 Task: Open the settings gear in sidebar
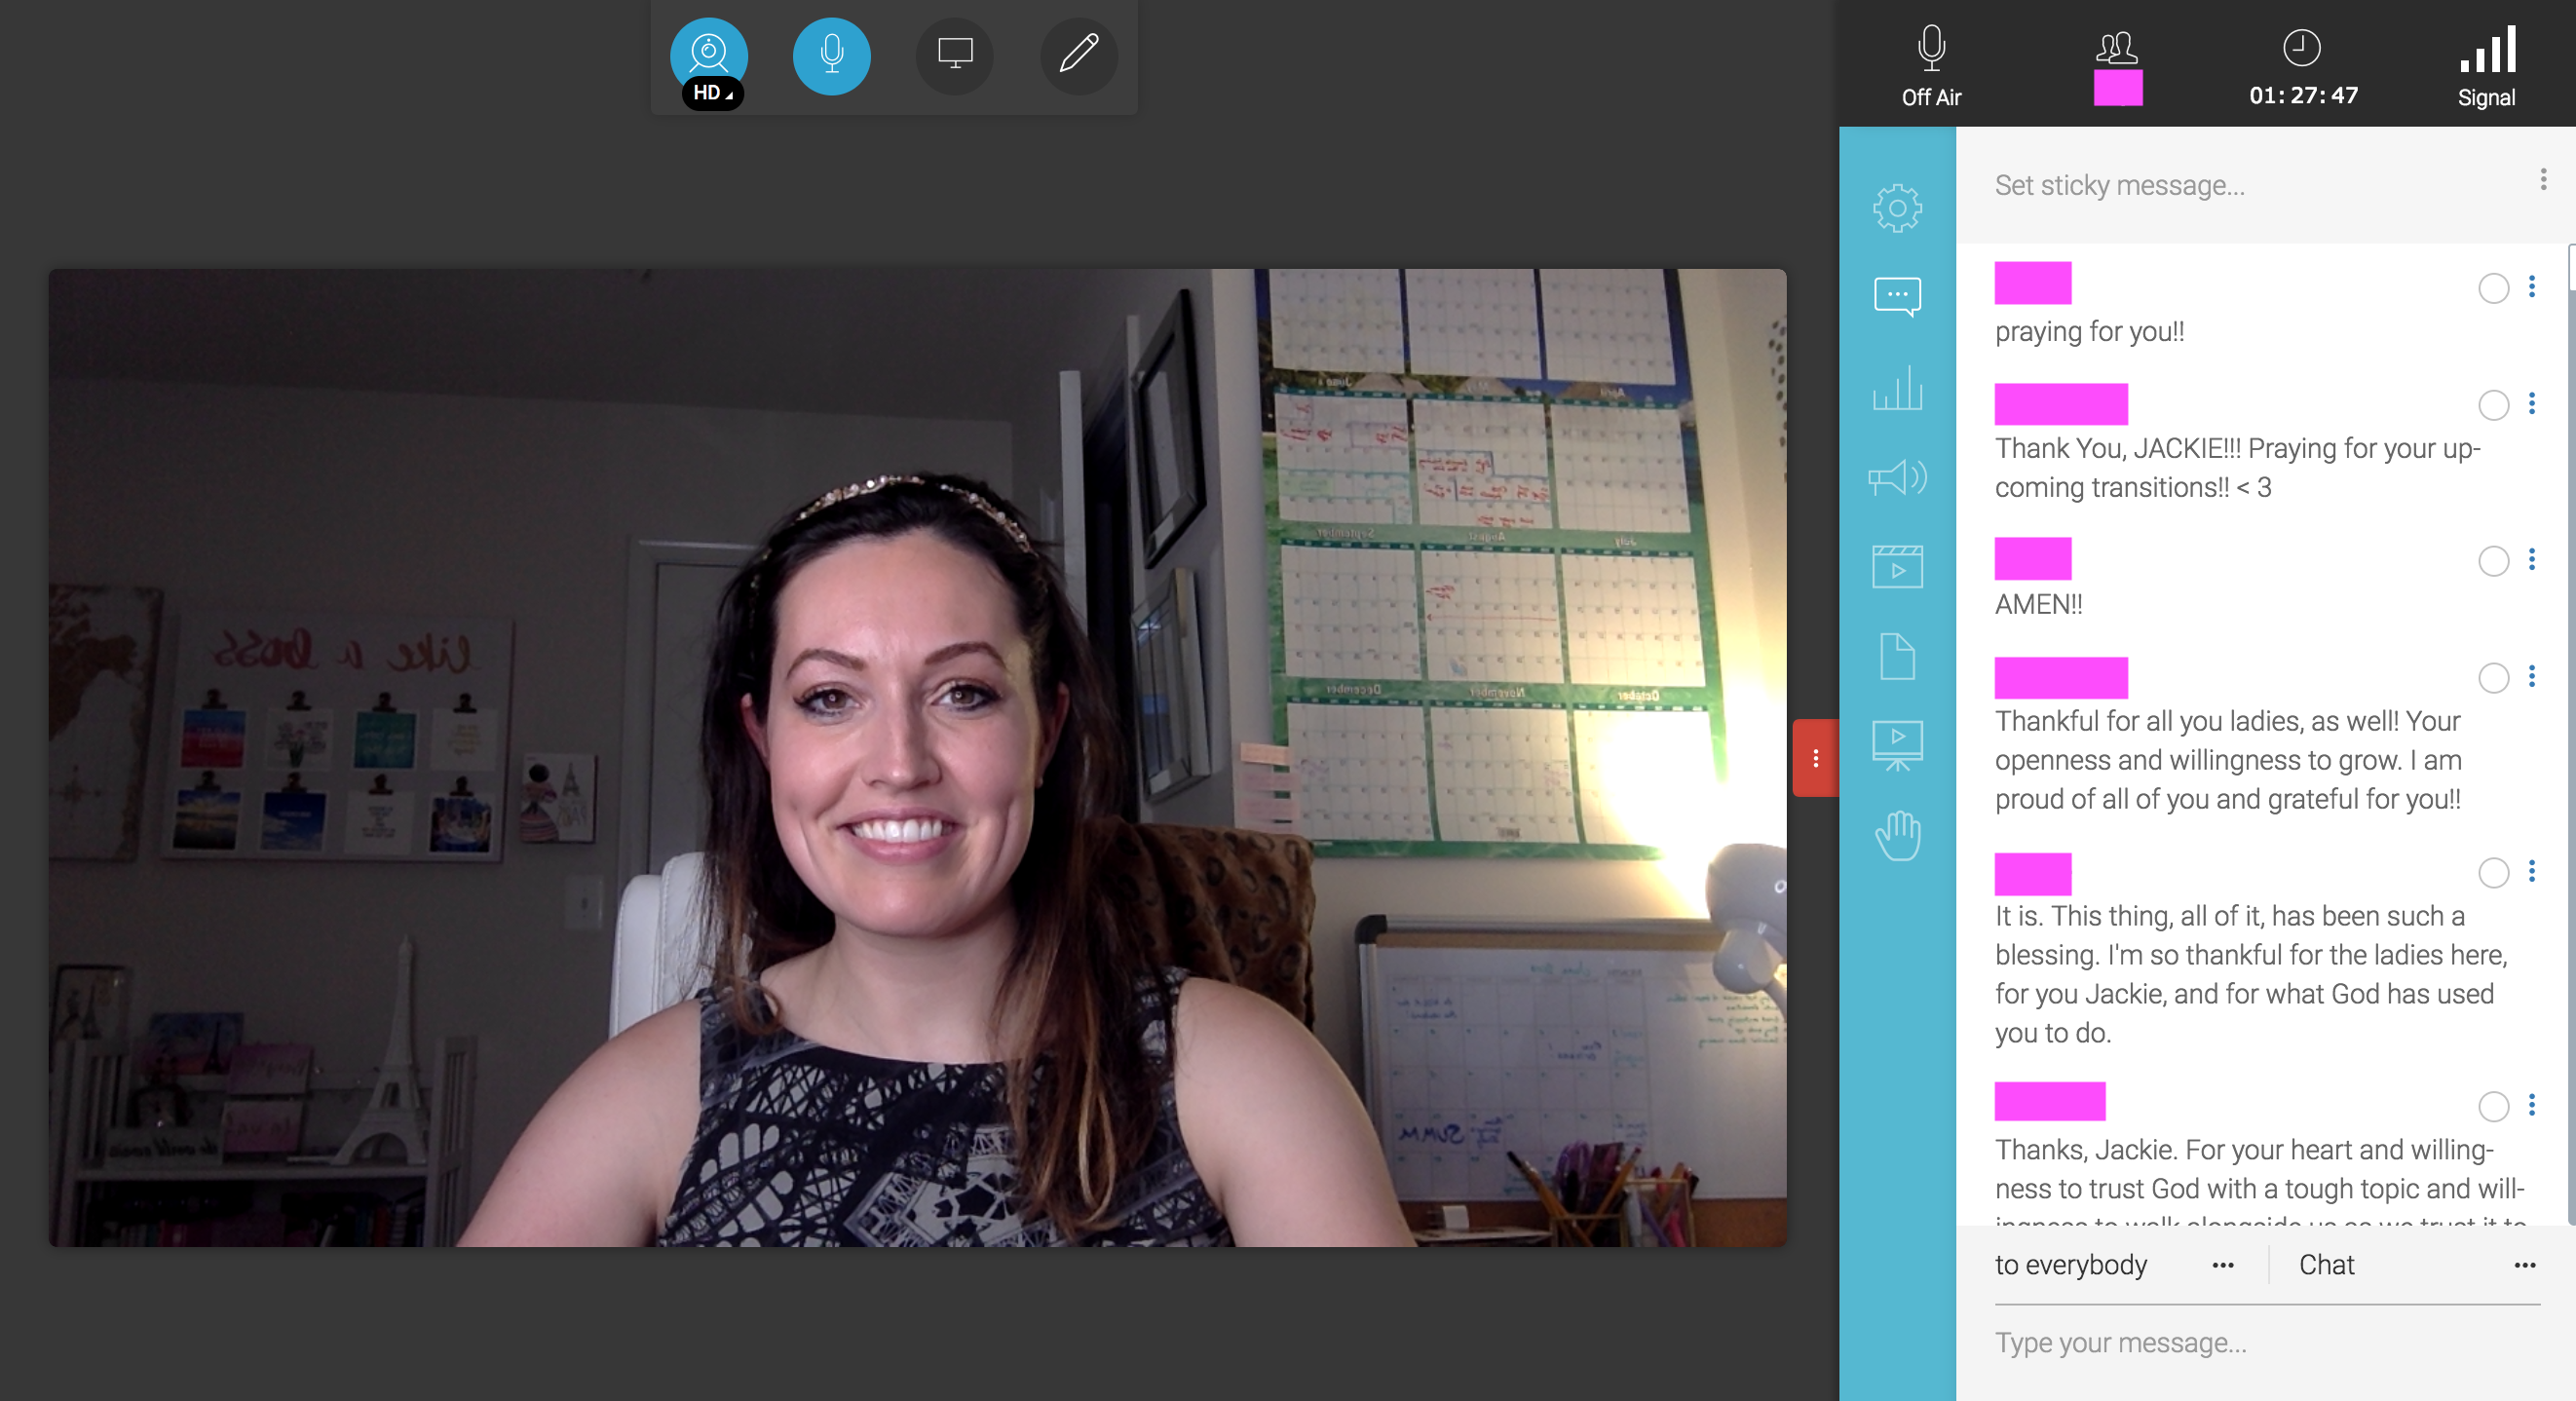[1896, 208]
